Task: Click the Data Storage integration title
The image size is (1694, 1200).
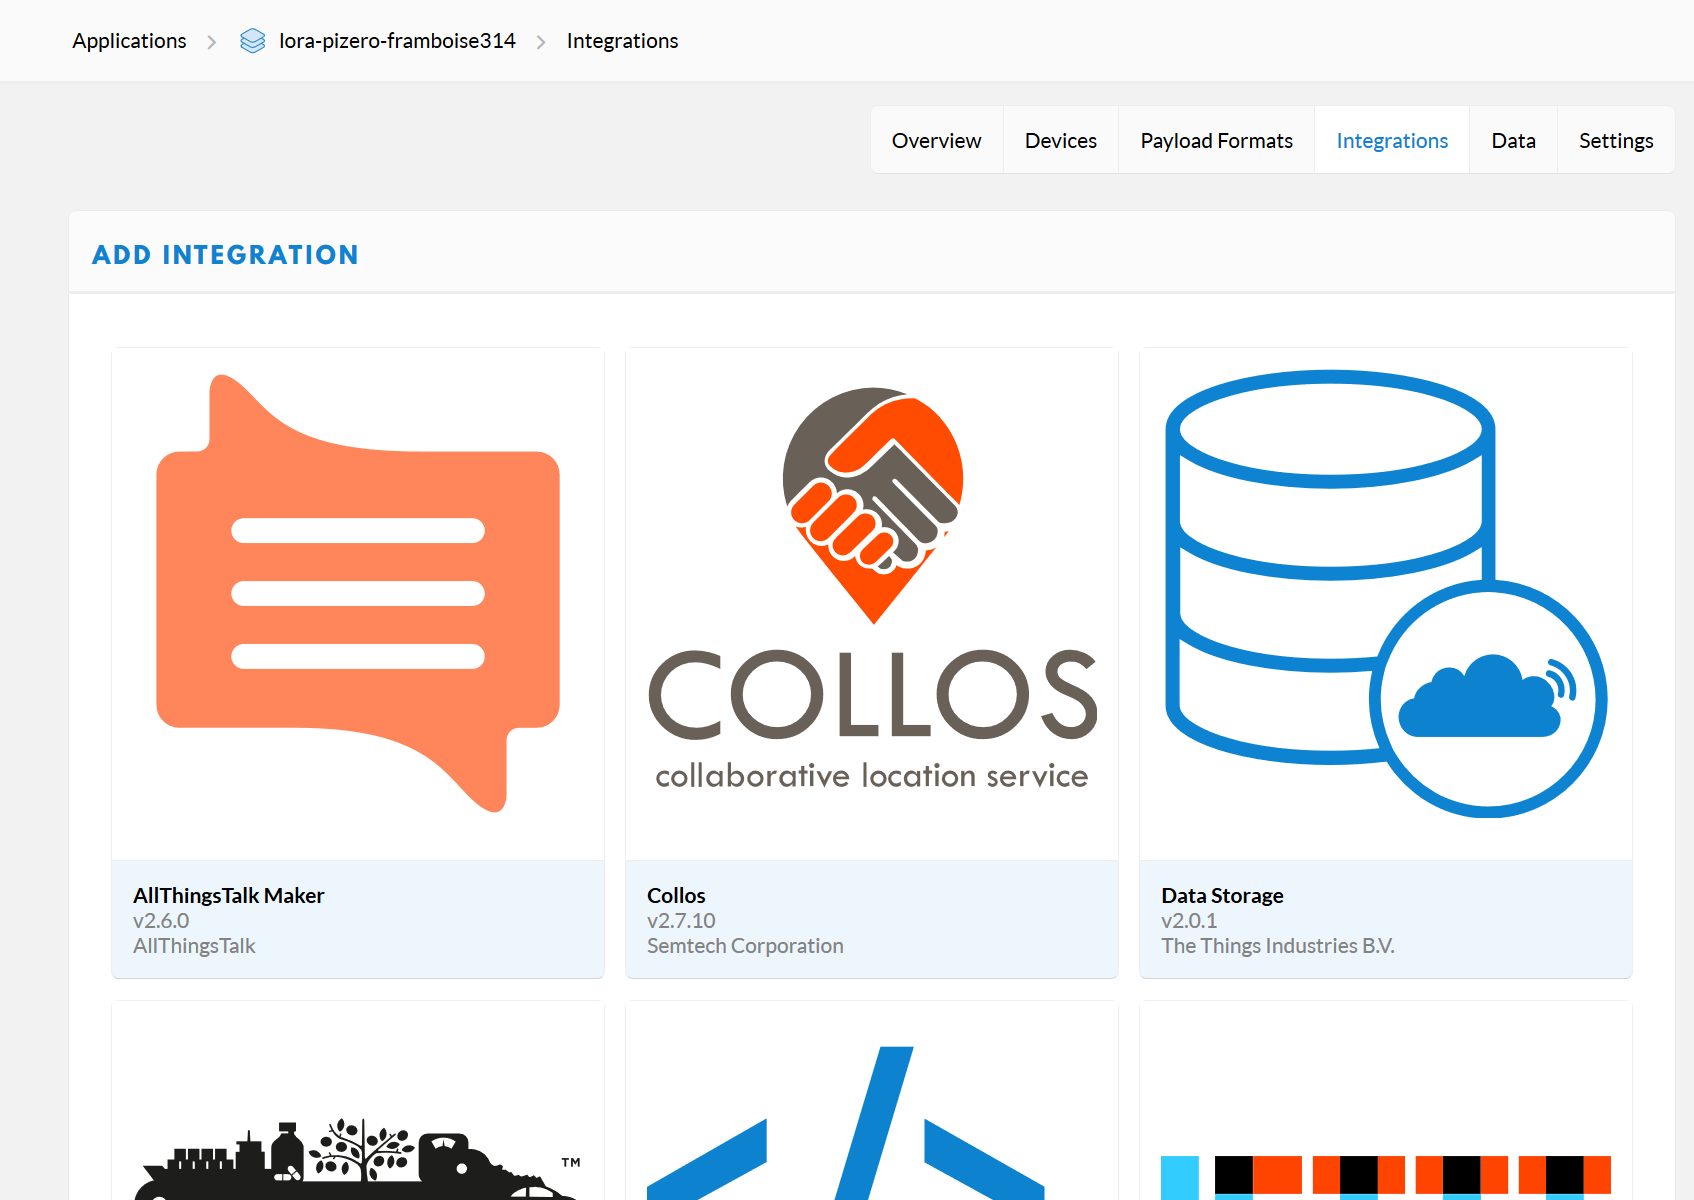Action: tap(1222, 895)
